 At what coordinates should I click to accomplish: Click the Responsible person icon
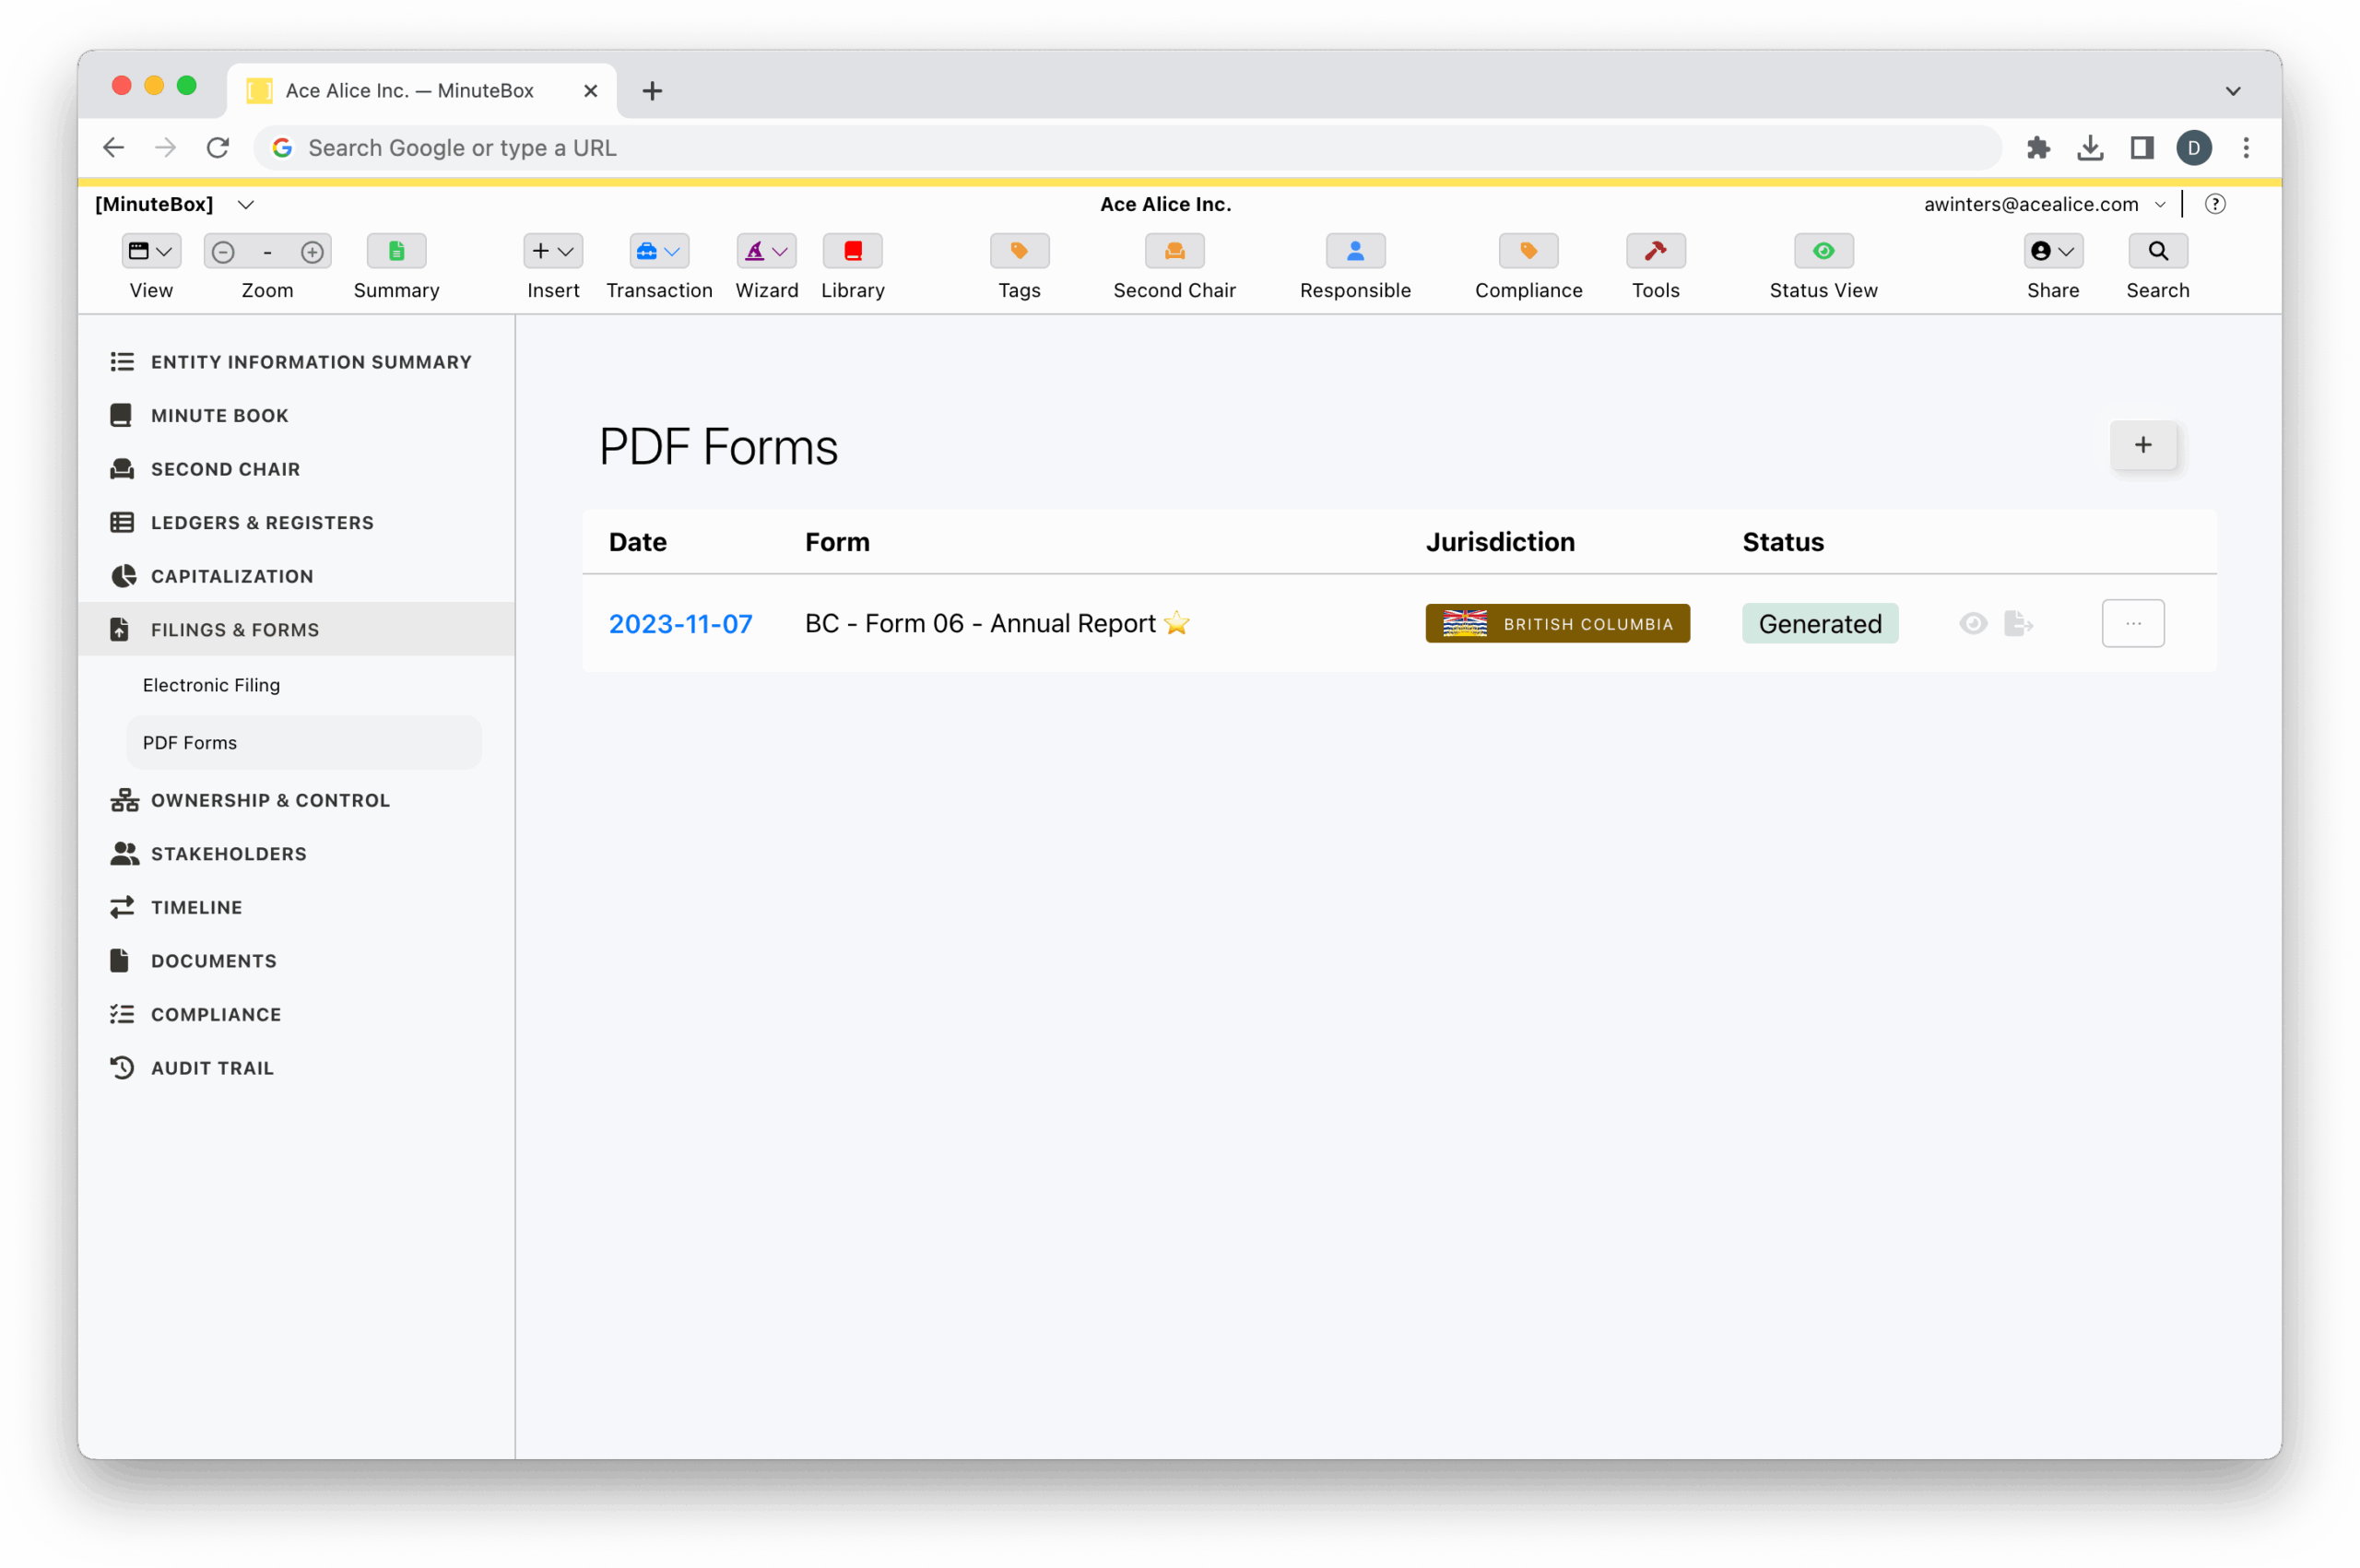pyautogui.click(x=1355, y=251)
